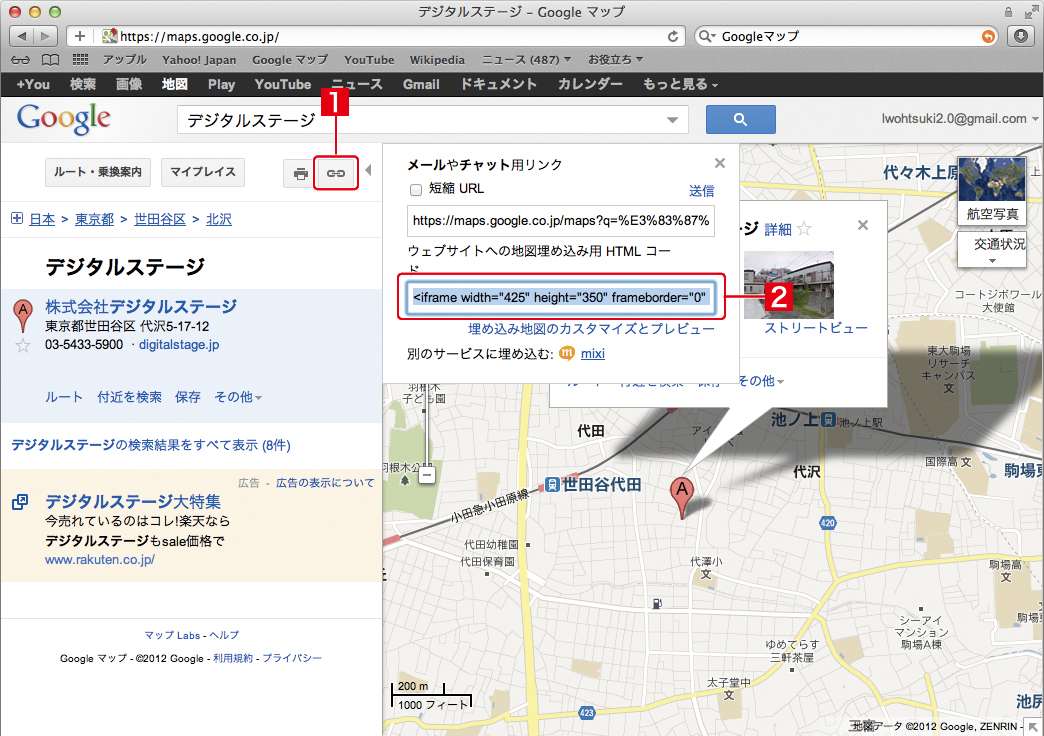
Task: Click the red marker A on the map
Action: [x=681, y=497]
